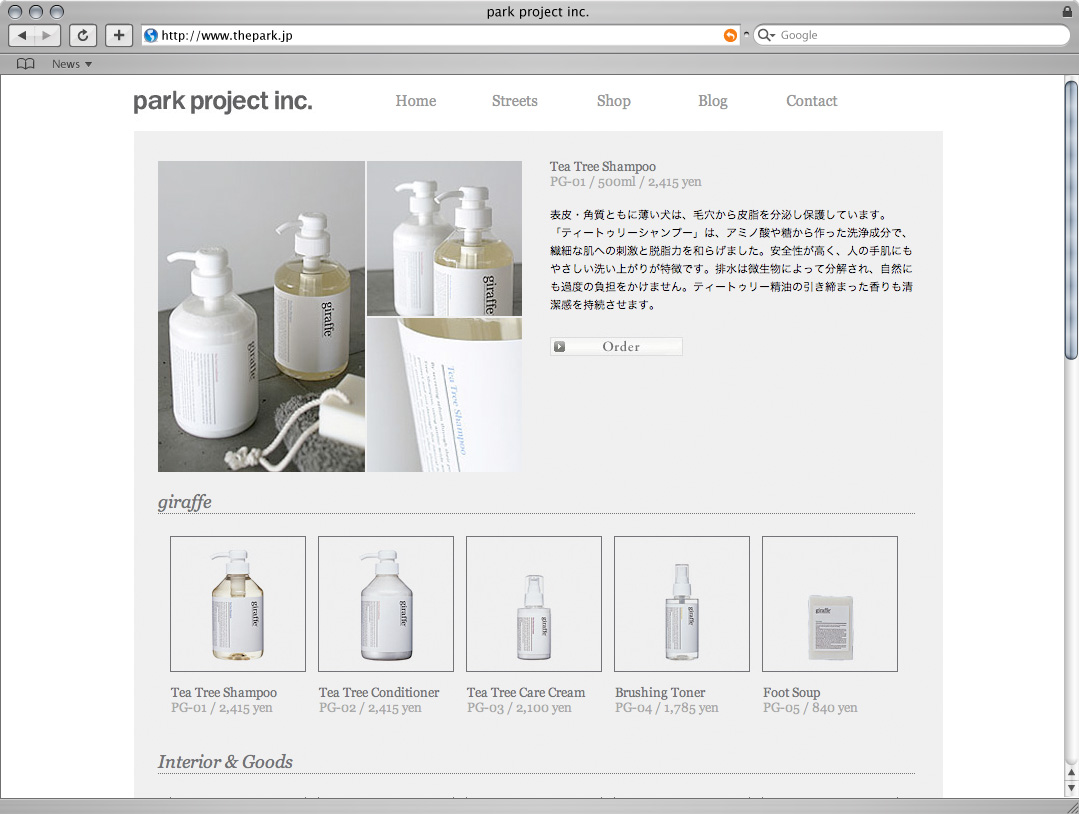Open the Shop navigation link
The width and height of the screenshot is (1079, 814).
point(614,101)
